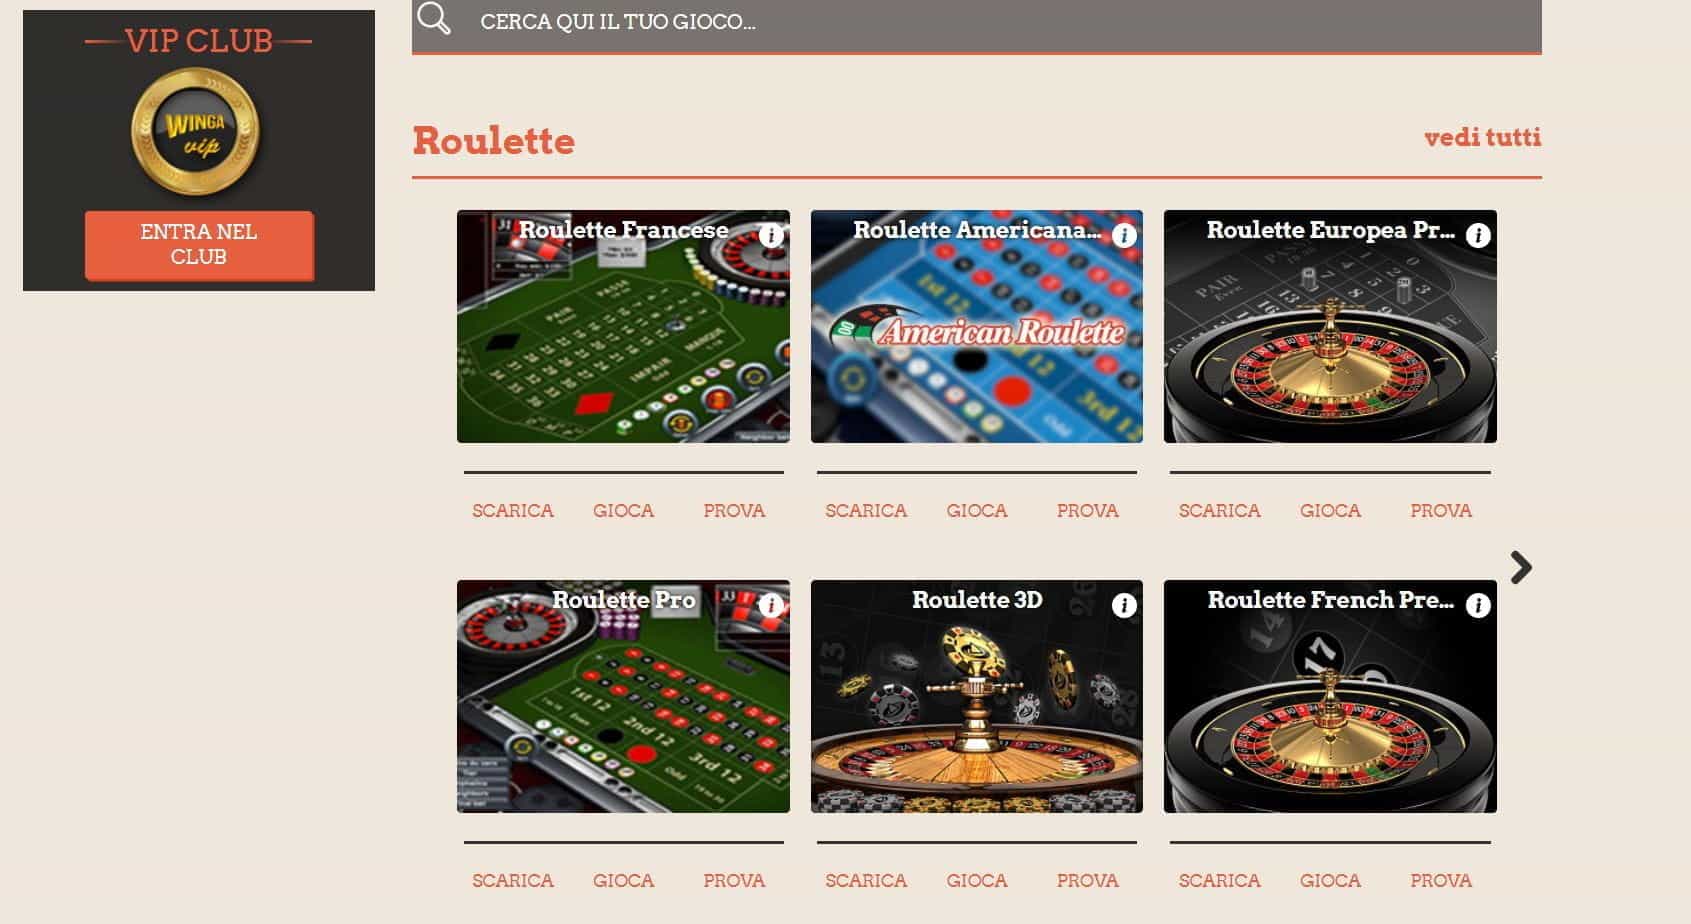Image resolution: width=1691 pixels, height=924 pixels.
Task: Select GIOCA under Roulette Americana
Action: click(x=977, y=510)
